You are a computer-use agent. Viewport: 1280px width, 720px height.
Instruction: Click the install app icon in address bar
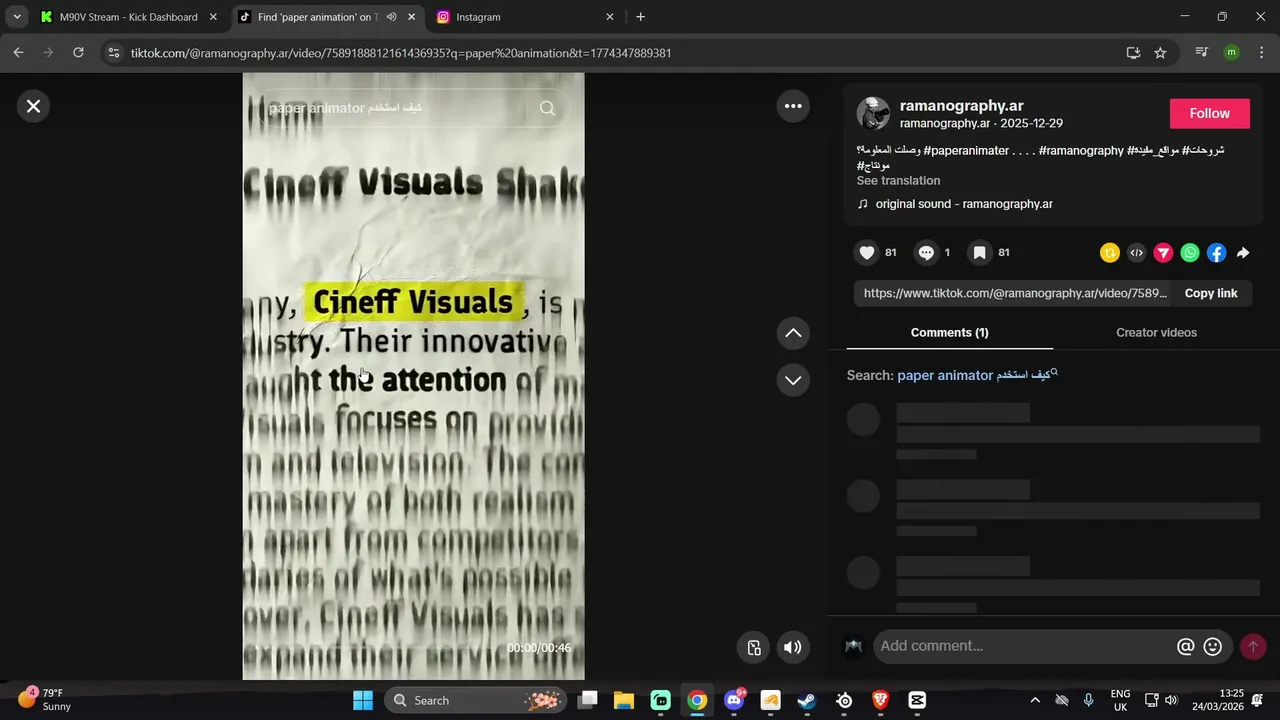[x=1133, y=53]
